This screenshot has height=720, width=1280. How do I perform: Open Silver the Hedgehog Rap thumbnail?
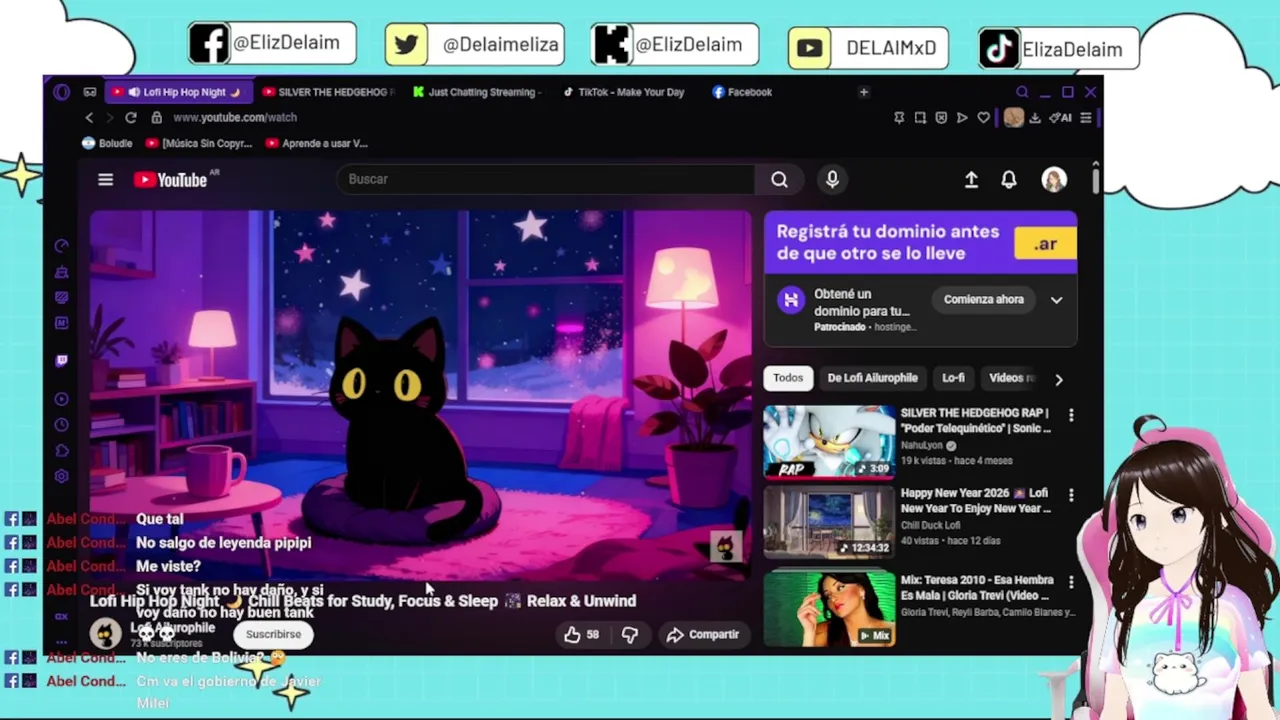pyautogui.click(x=829, y=441)
